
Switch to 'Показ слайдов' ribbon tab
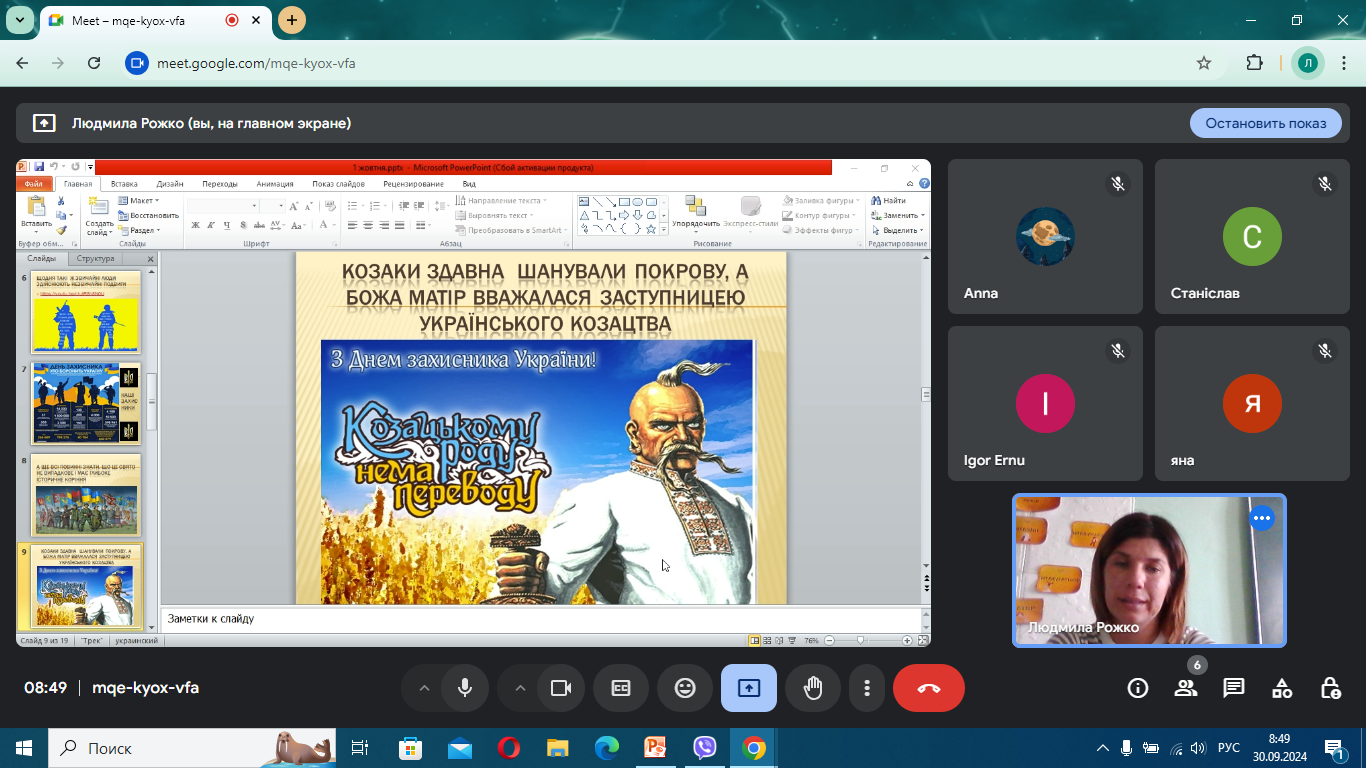[x=338, y=184]
